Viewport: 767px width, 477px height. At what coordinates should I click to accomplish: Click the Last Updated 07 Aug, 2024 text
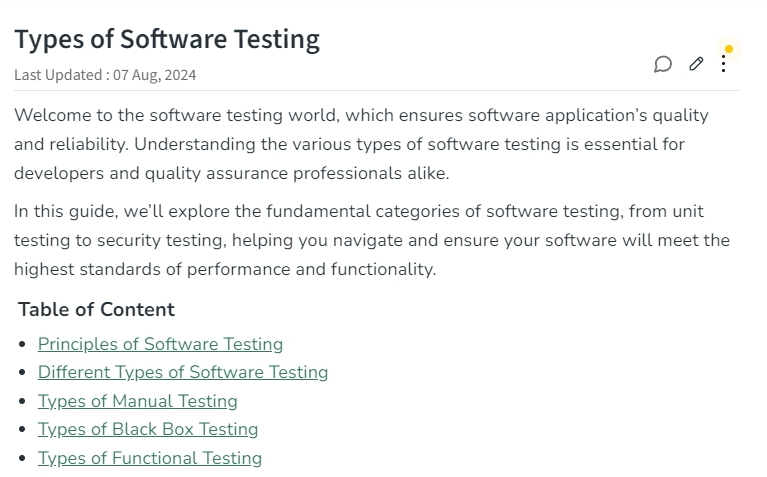pos(105,75)
